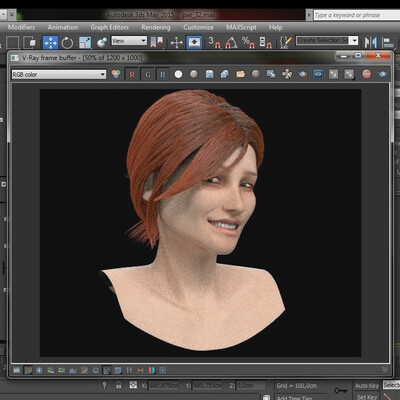Click the keyword search field
Image resolution: width=400 pixels, height=400 pixels.
pyautogui.click(x=357, y=15)
